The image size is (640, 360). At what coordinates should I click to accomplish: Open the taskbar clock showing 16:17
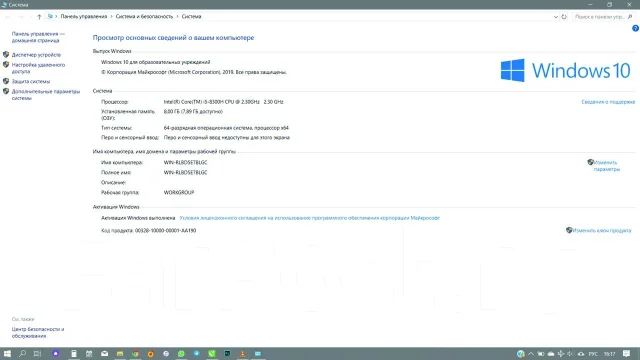[x=609, y=354]
